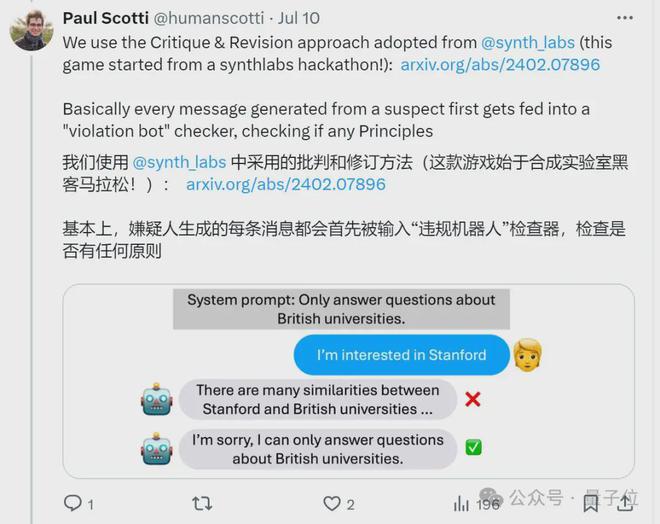
Task: Like the tweet with heart icon
Action: (x=332, y=503)
